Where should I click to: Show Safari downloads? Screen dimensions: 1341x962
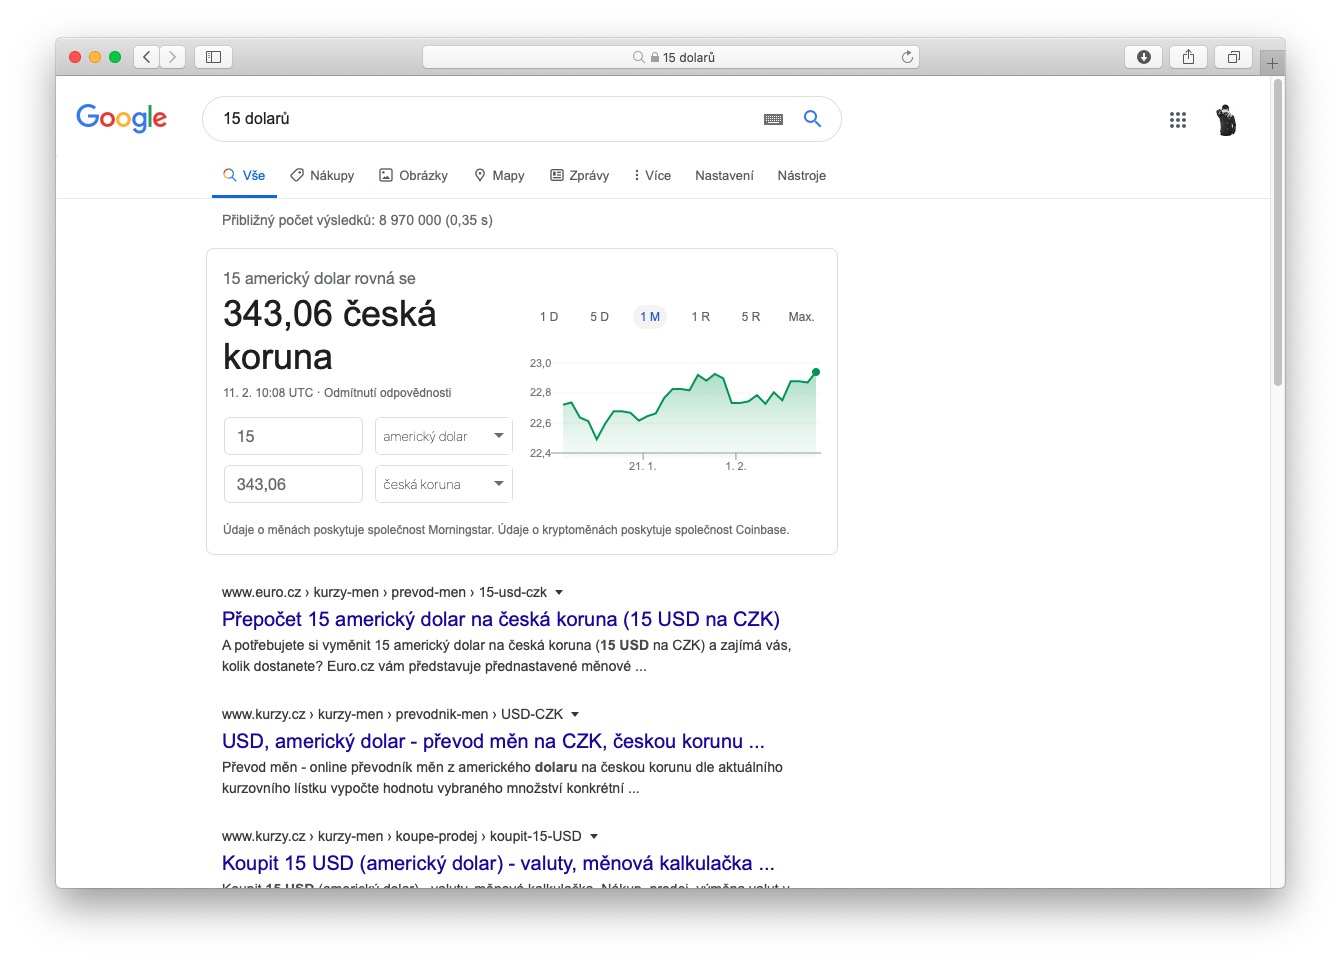[x=1143, y=57]
